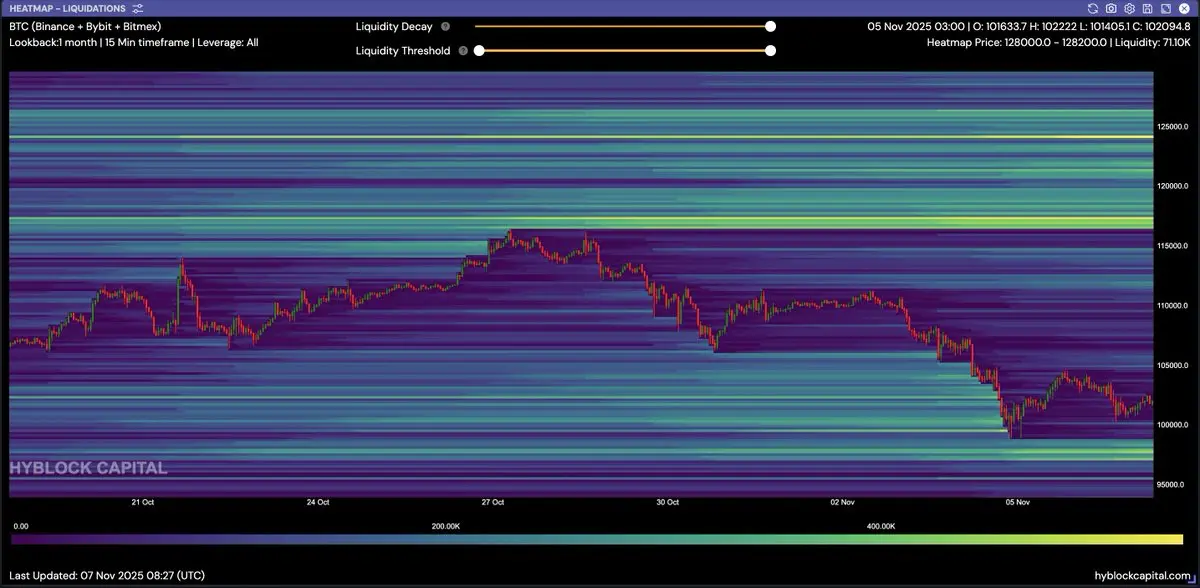Click the Lookback 1 month timeframe line
The width and height of the screenshot is (1200, 588).
tap(134, 43)
